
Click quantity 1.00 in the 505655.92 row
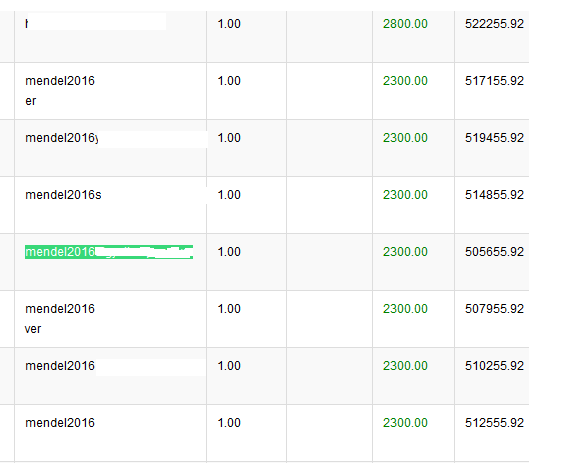(x=229, y=252)
